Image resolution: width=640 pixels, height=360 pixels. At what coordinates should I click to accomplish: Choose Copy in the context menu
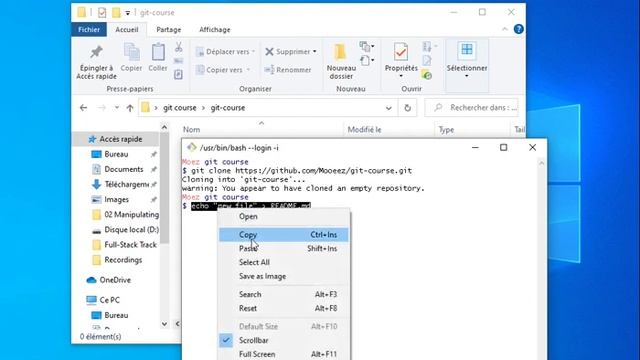284,235
